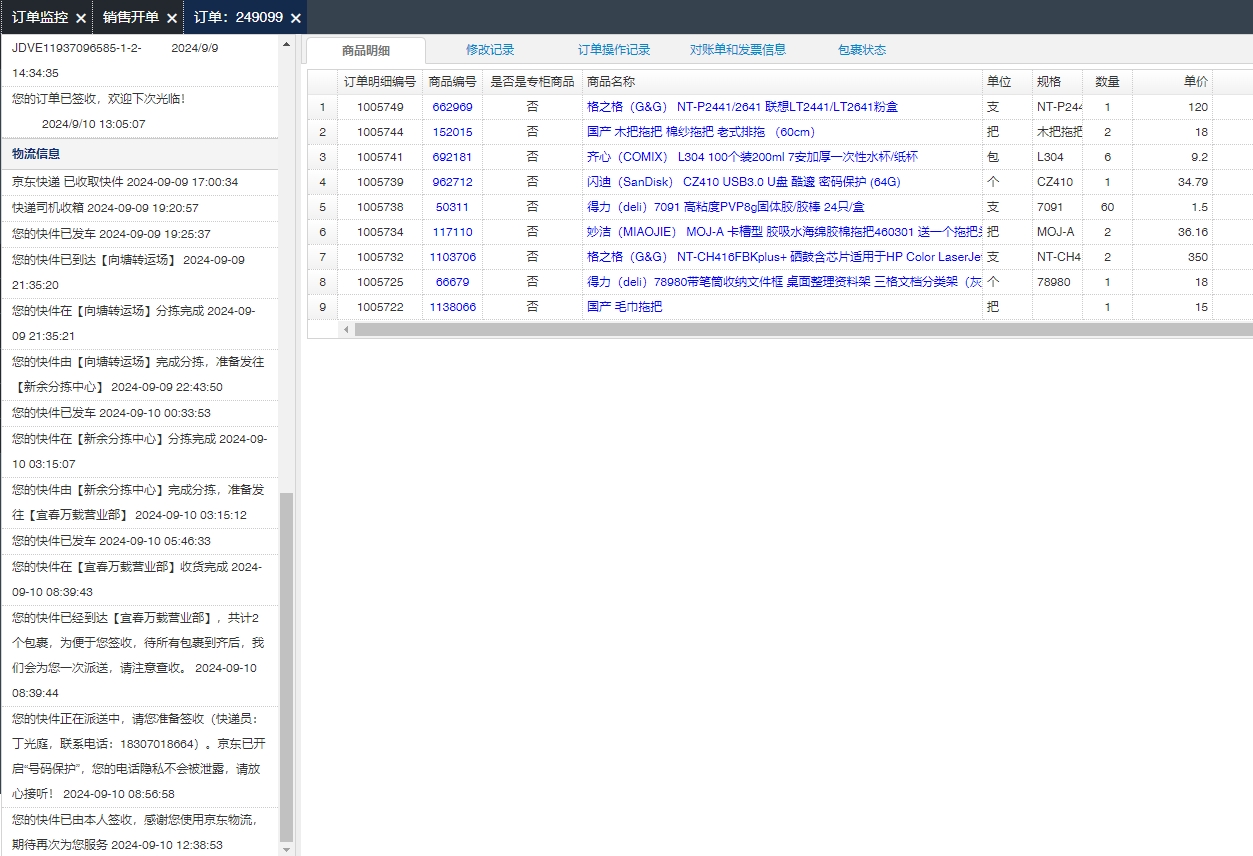This screenshot has width=1253, height=856.
Task: Open product number 962712
Action: pyautogui.click(x=452, y=182)
